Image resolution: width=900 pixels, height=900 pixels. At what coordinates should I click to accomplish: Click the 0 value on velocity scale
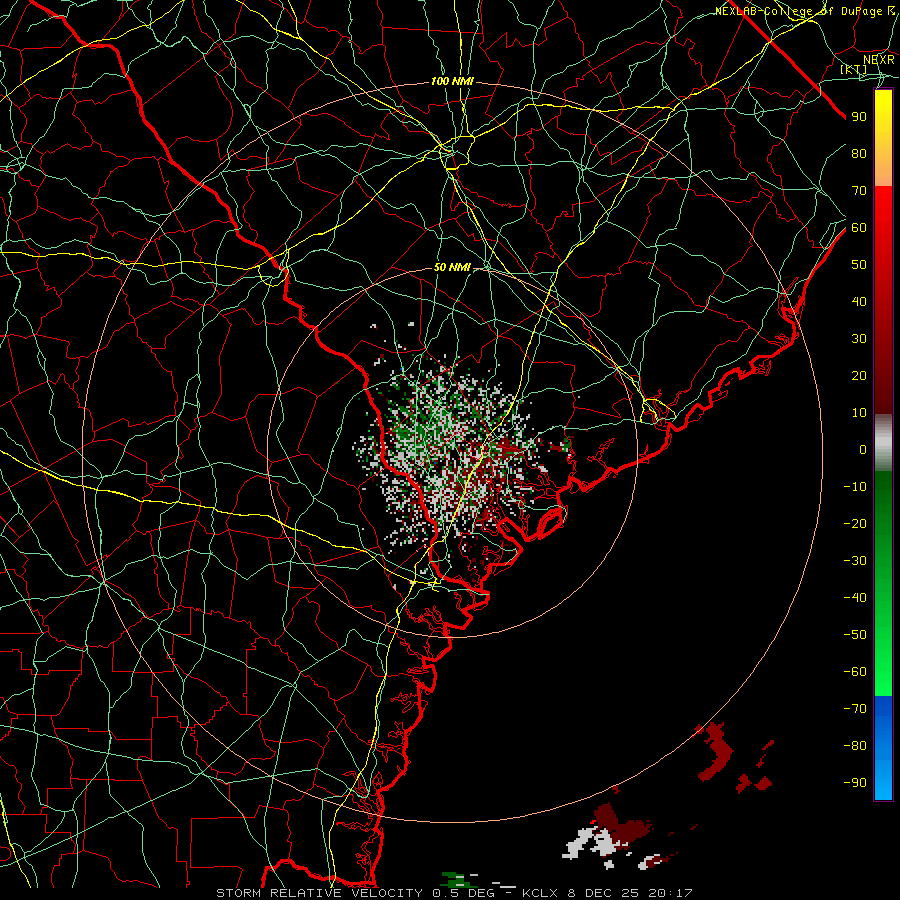click(x=863, y=450)
